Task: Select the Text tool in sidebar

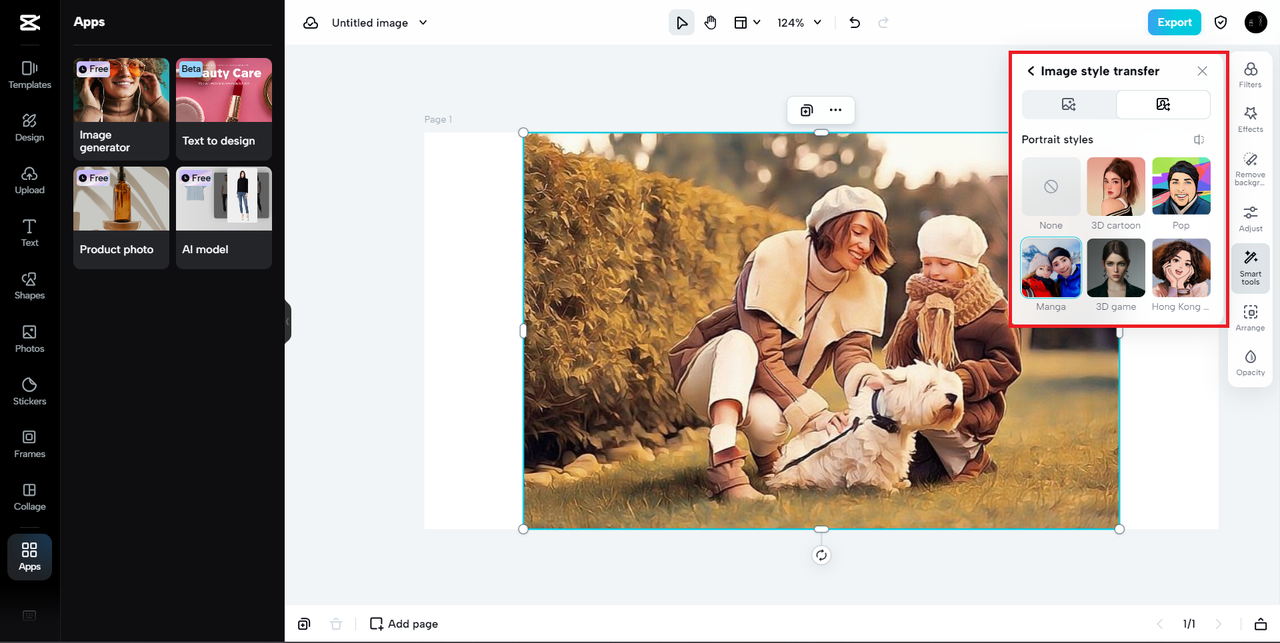Action: click(x=29, y=233)
